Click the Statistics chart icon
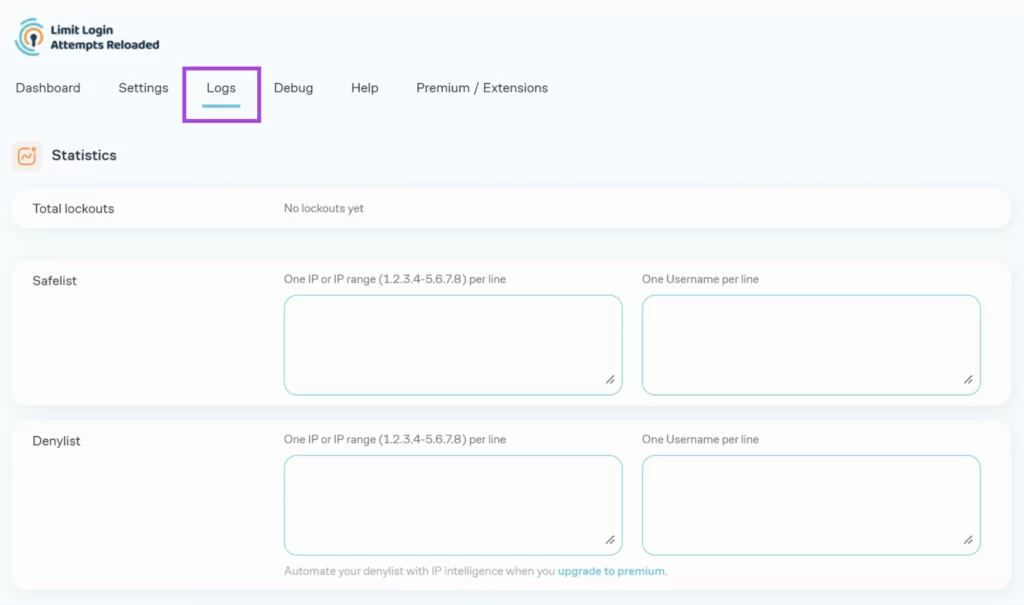 [27, 156]
